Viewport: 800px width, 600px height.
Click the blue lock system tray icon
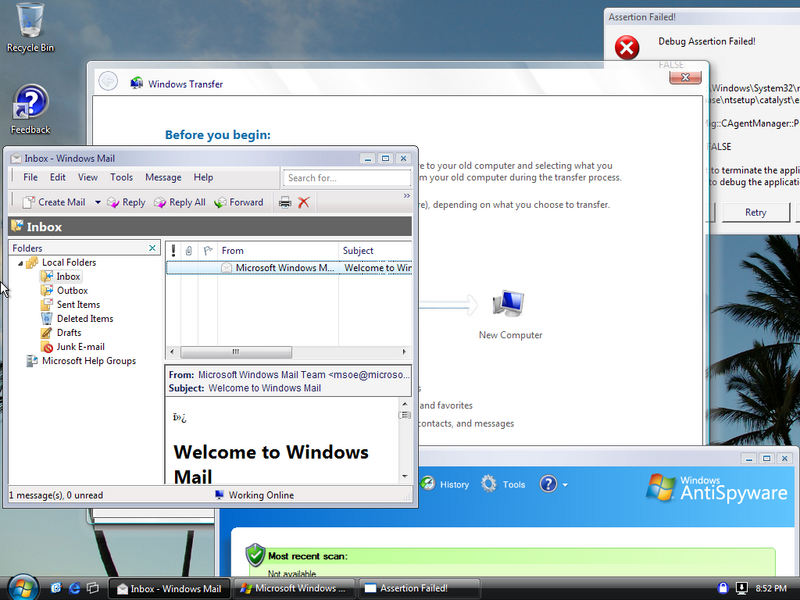tap(723, 588)
